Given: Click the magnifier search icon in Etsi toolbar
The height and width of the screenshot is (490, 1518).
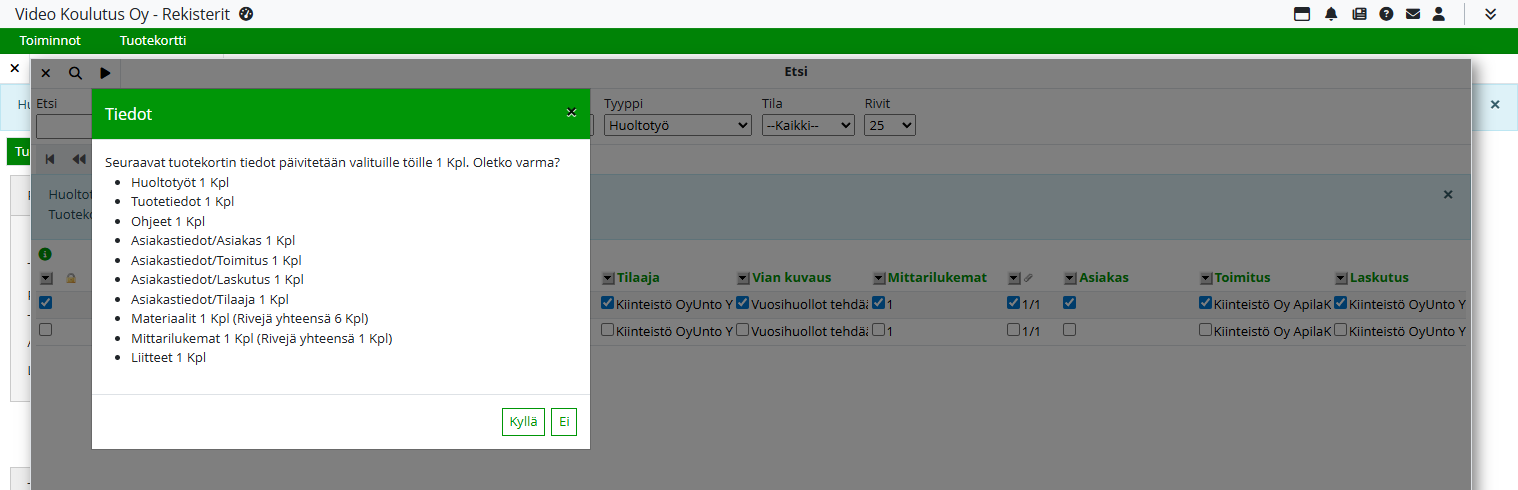Looking at the screenshot, I should [75, 73].
